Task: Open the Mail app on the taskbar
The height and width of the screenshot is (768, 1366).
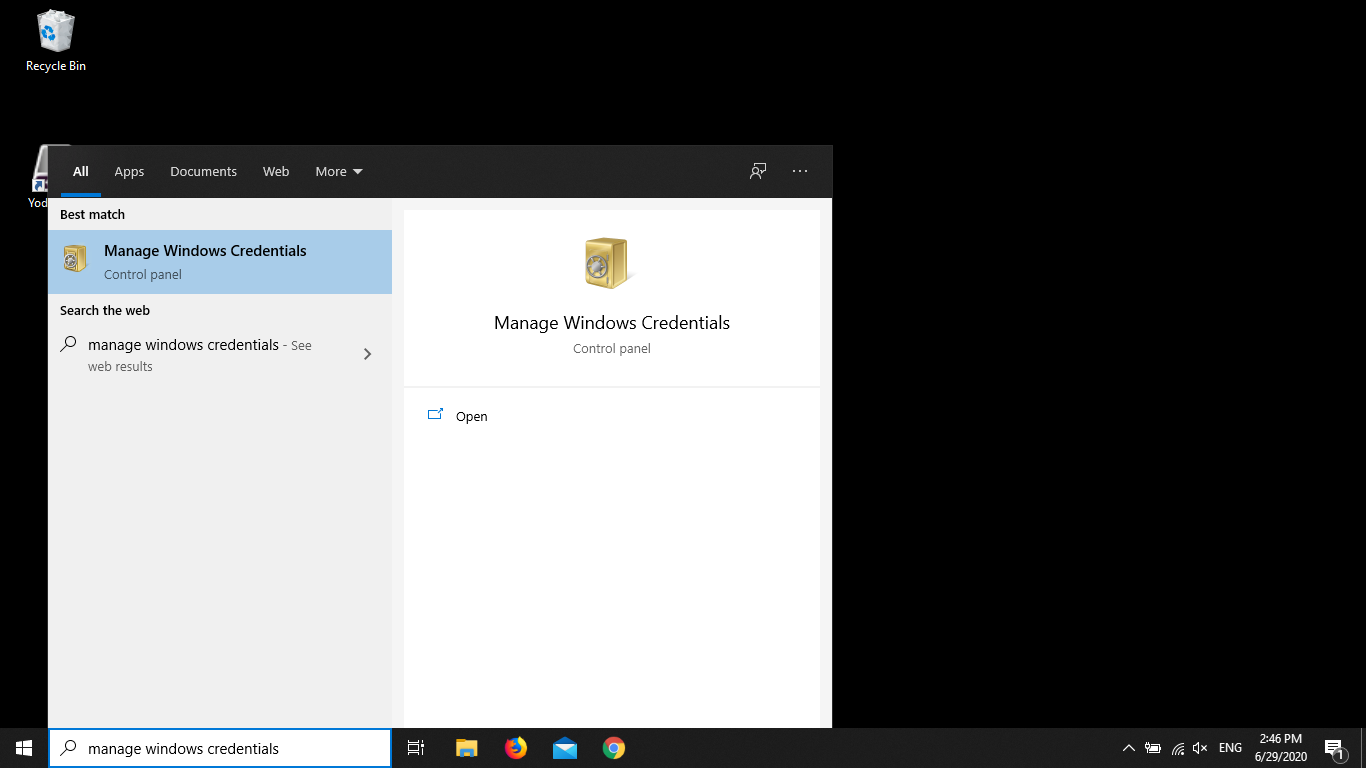Action: tap(565, 748)
